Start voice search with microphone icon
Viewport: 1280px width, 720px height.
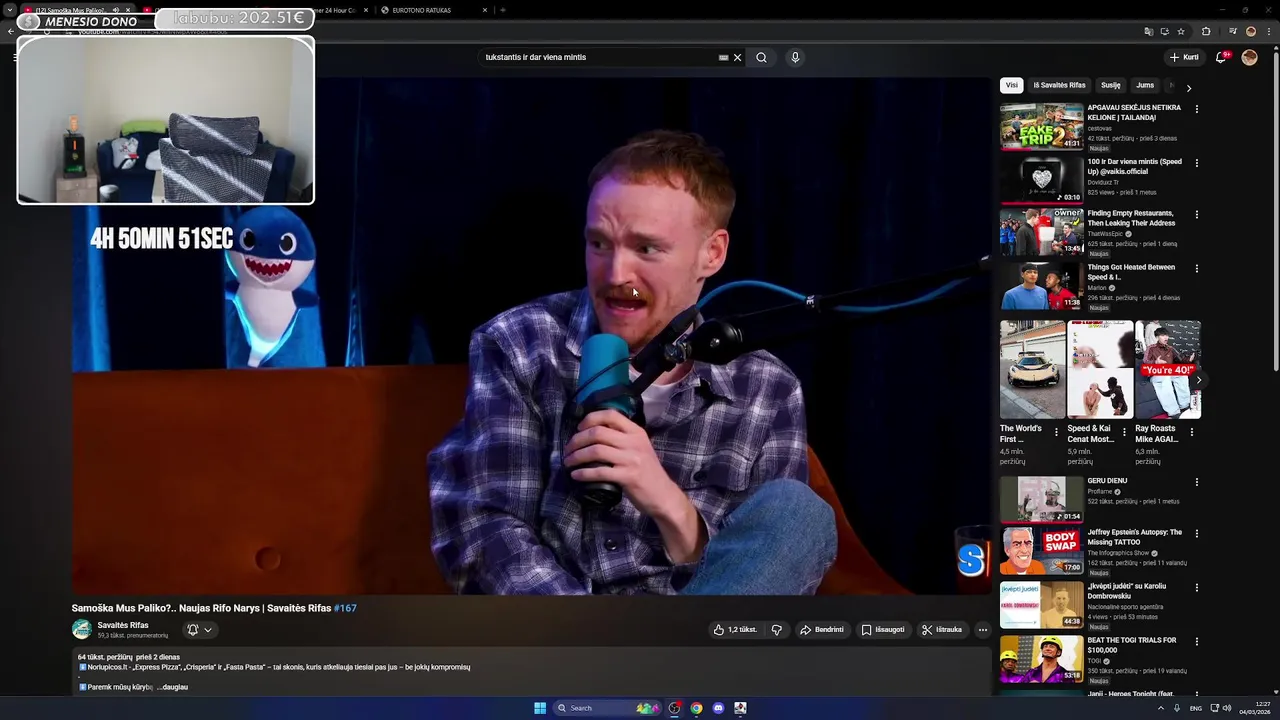click(x=795, y=57)
